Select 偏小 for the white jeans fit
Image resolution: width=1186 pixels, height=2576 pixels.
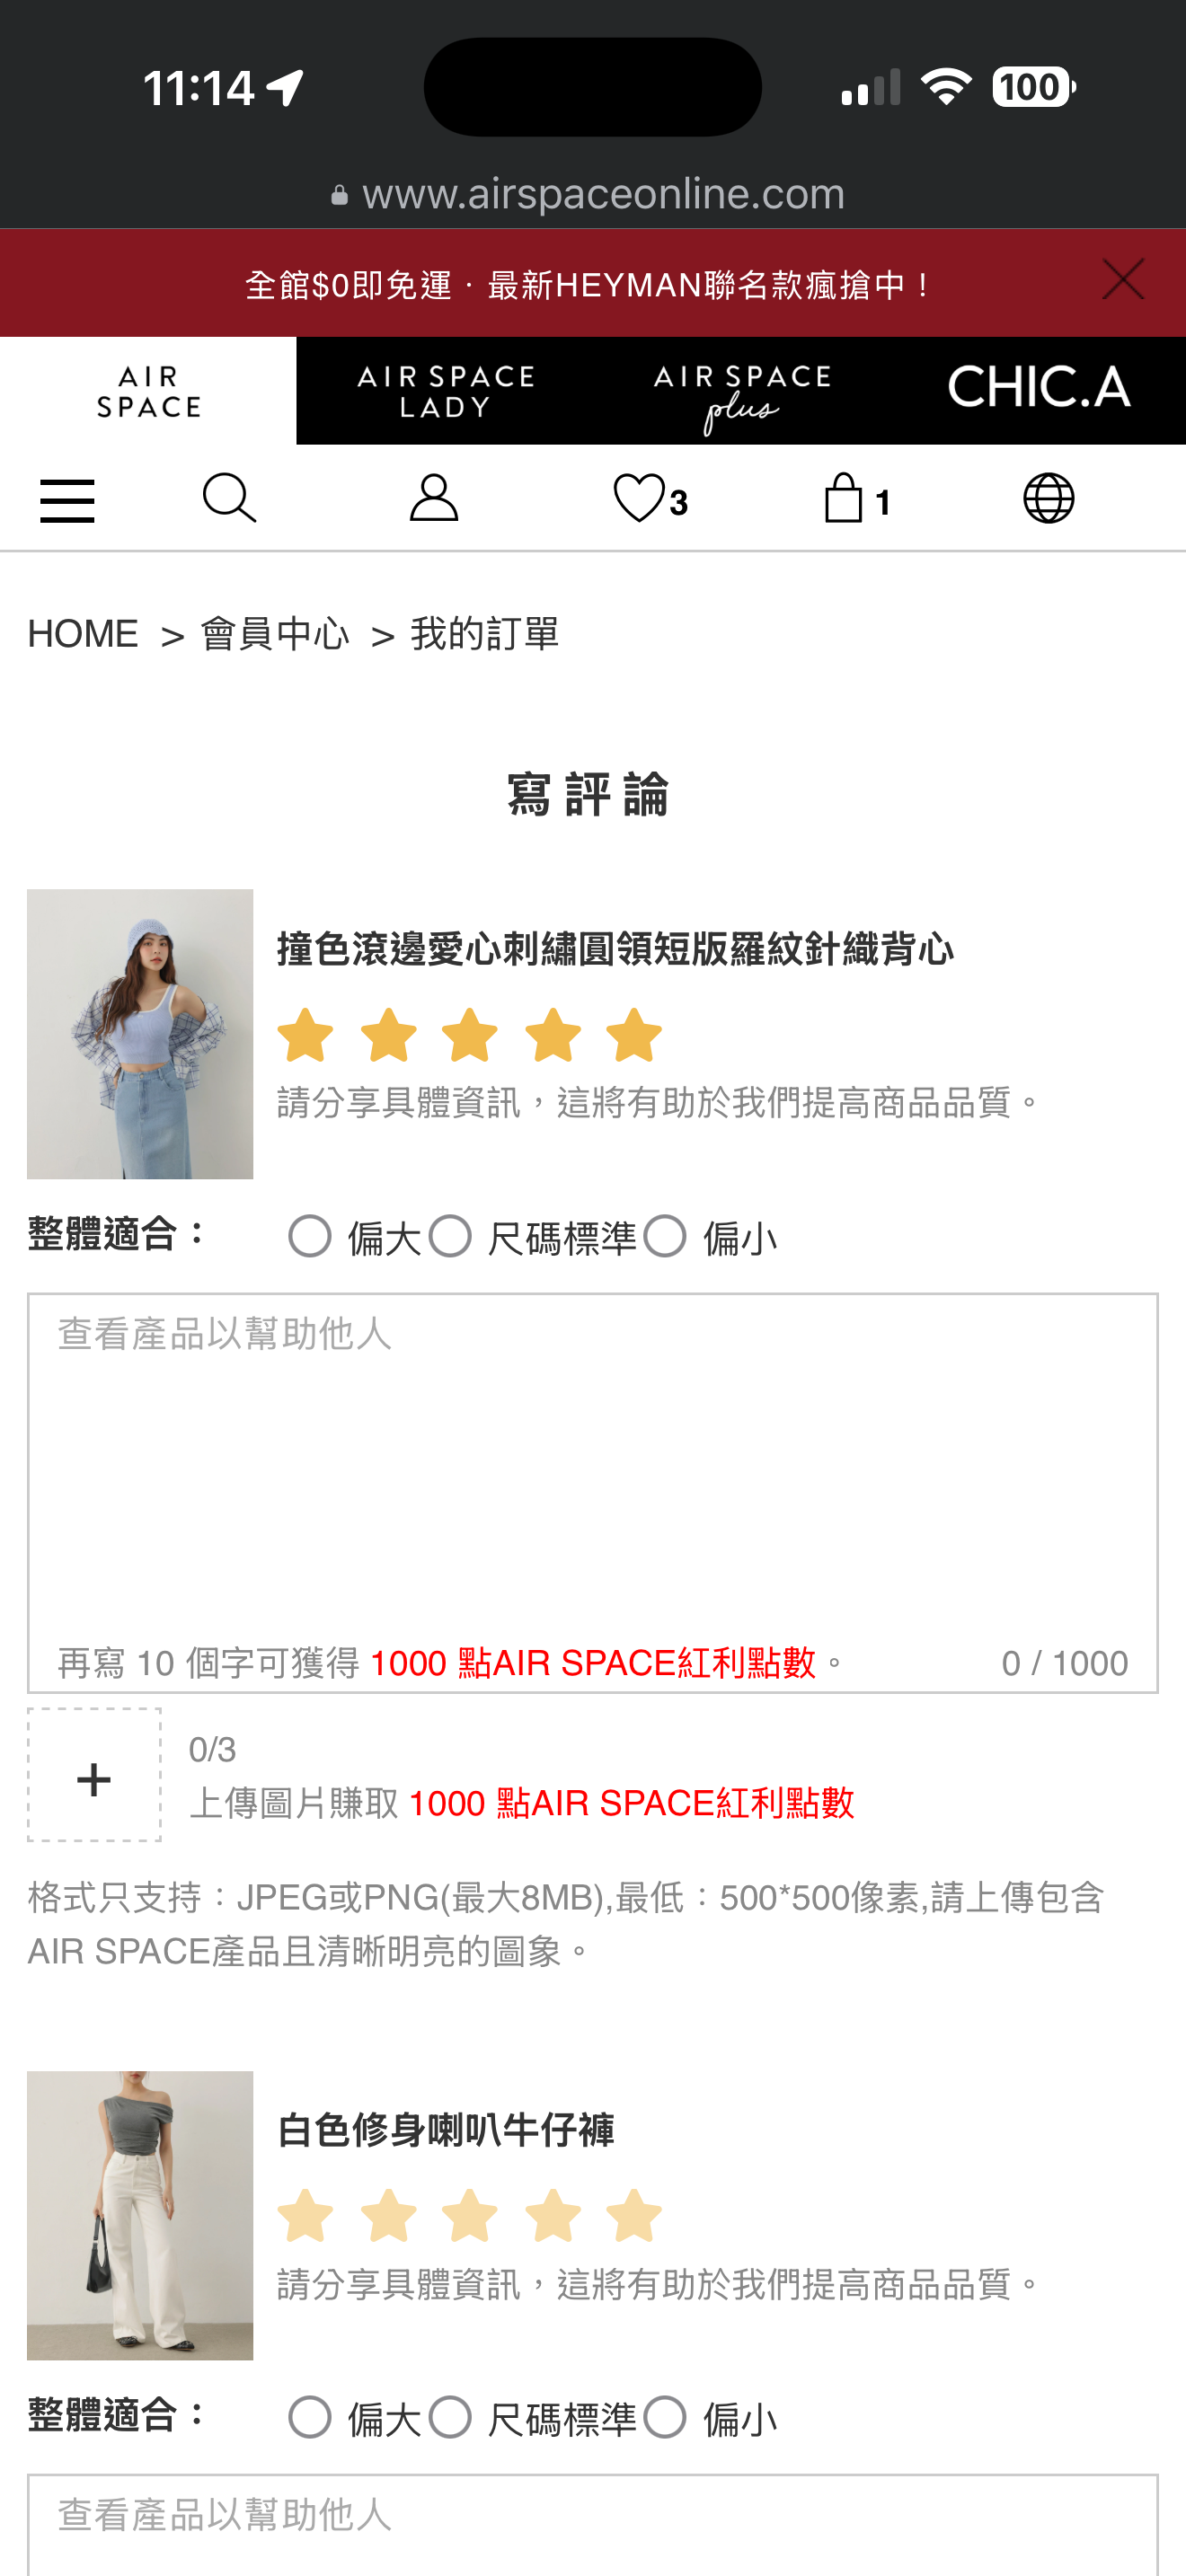coord(665,2418)
